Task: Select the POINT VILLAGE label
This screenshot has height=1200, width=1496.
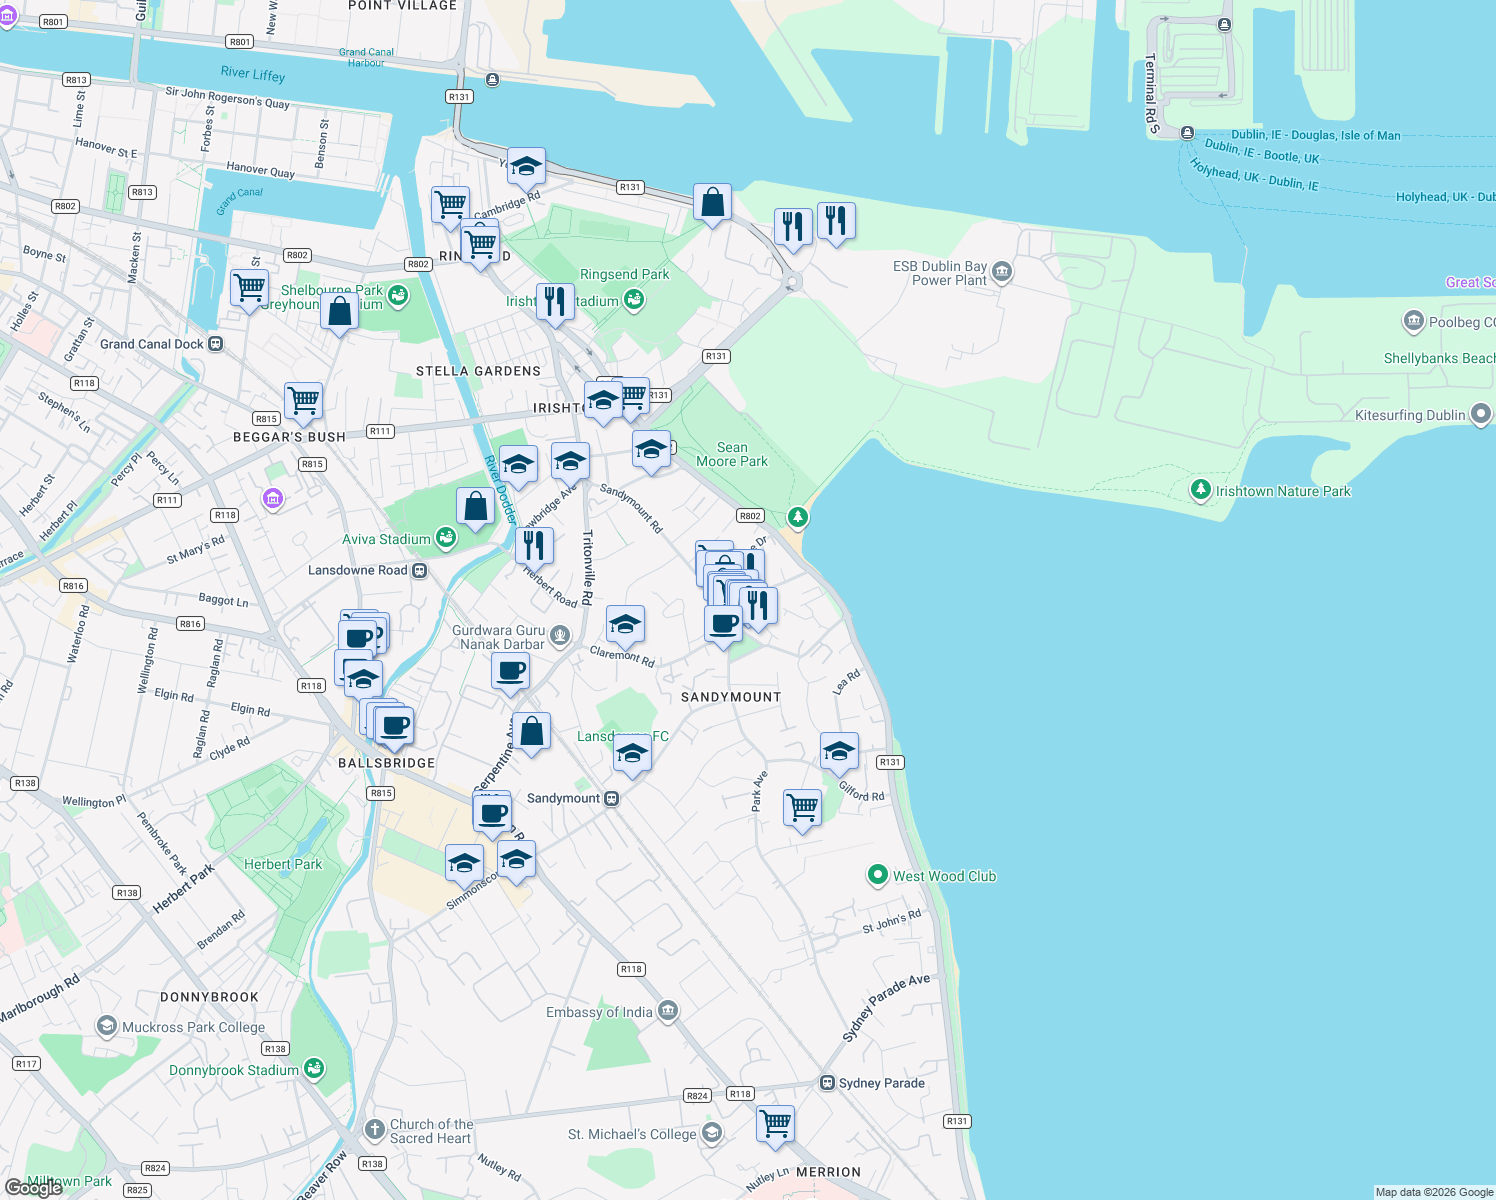Action: (x=402, y=6)
